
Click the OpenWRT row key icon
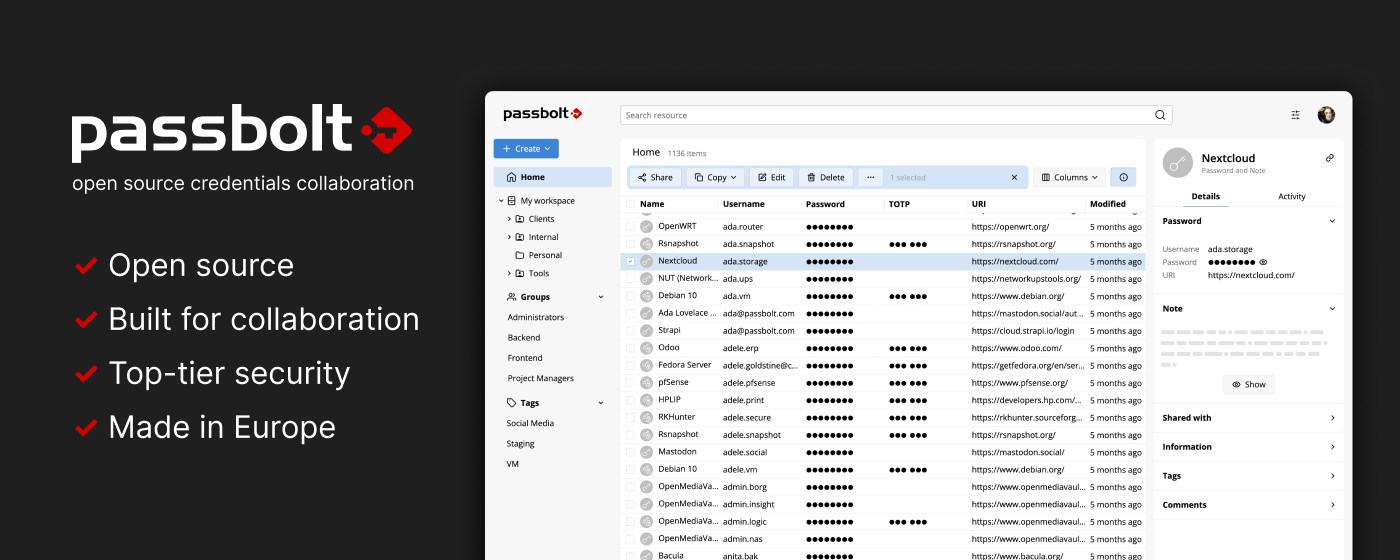(x=646, y=227)
